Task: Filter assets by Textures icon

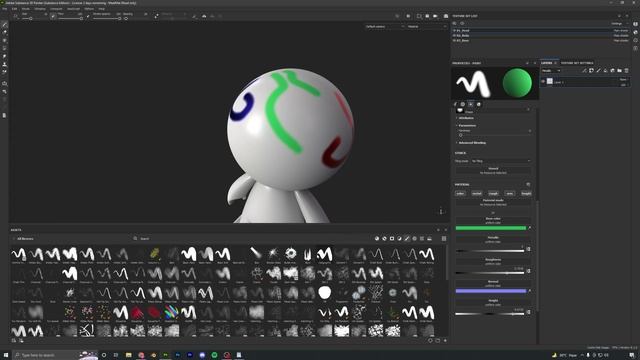Action: click(x=422, y=238)
